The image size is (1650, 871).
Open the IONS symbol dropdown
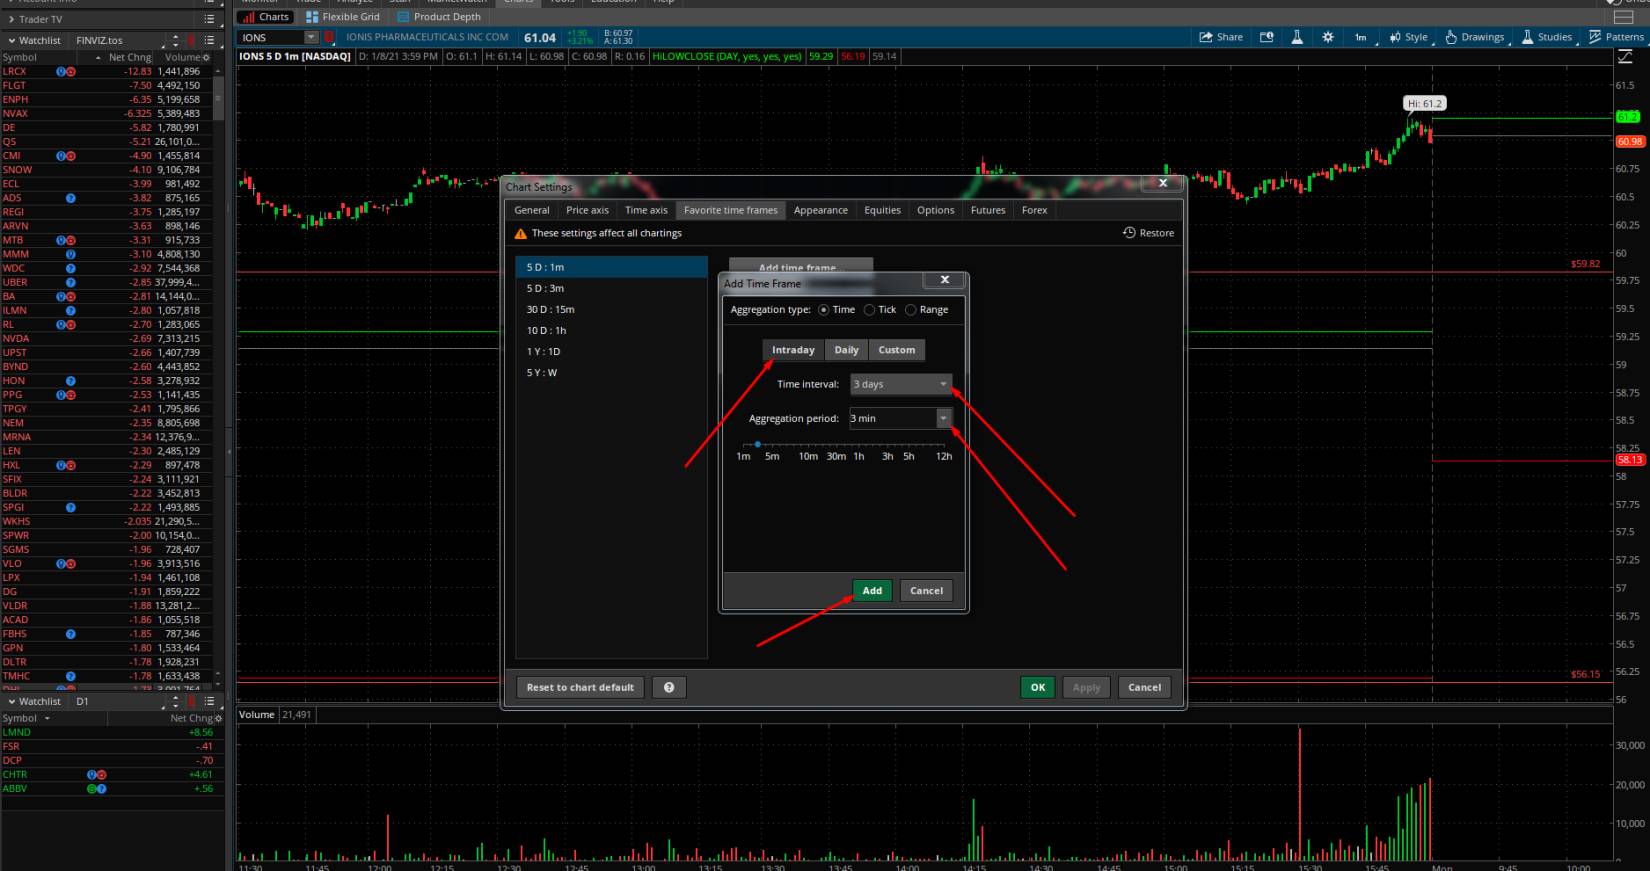click(311, 38)
